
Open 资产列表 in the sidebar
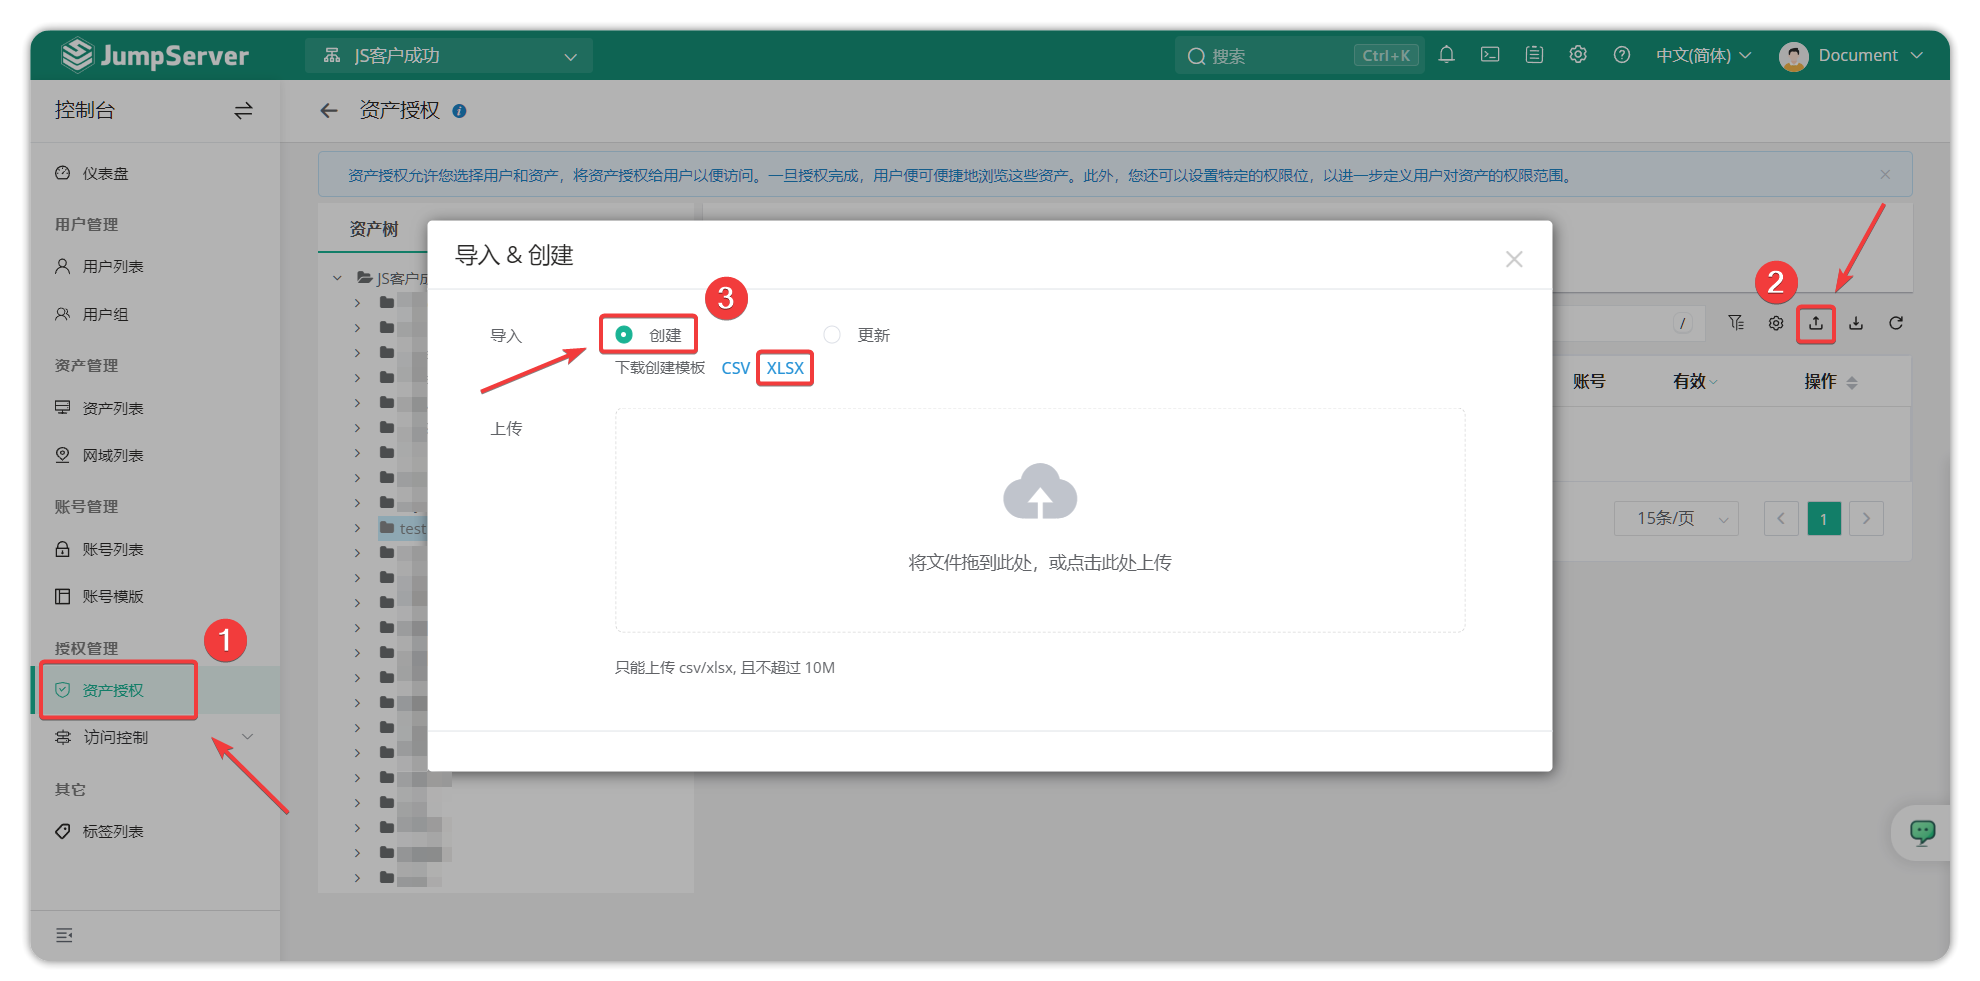click(x=113, y=408)
